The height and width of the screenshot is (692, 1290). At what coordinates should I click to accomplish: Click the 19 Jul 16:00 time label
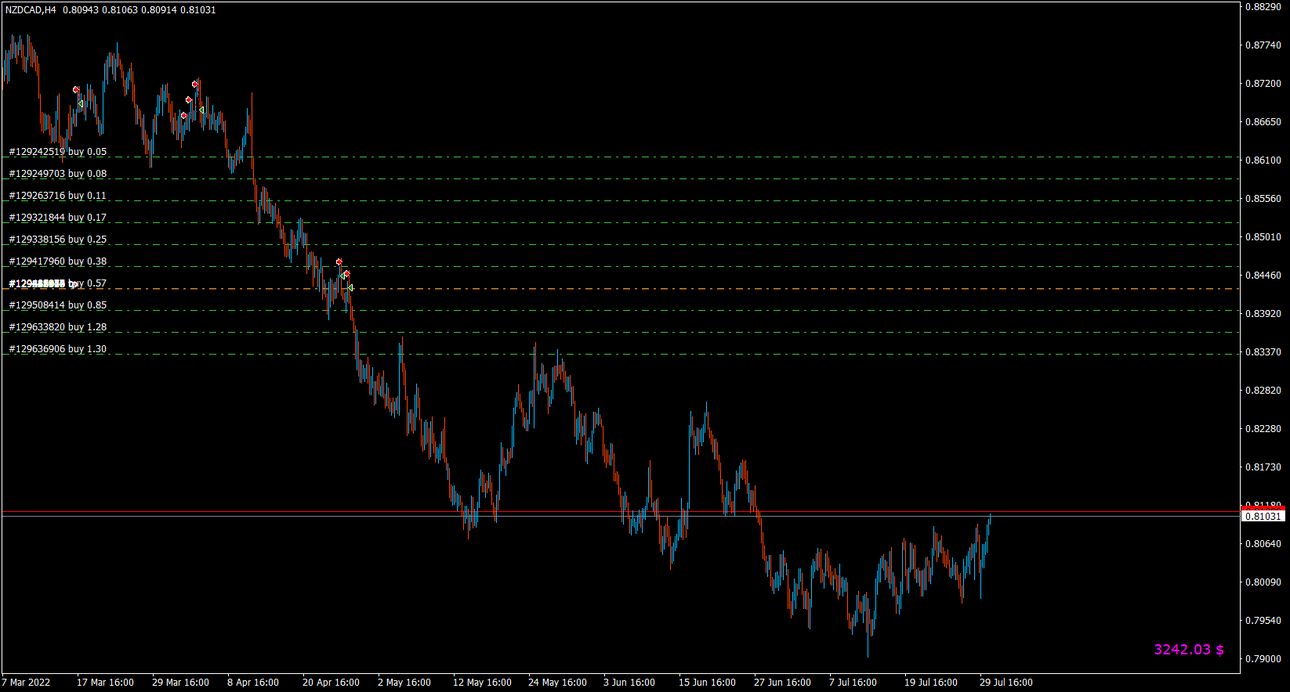click(931, 683)
